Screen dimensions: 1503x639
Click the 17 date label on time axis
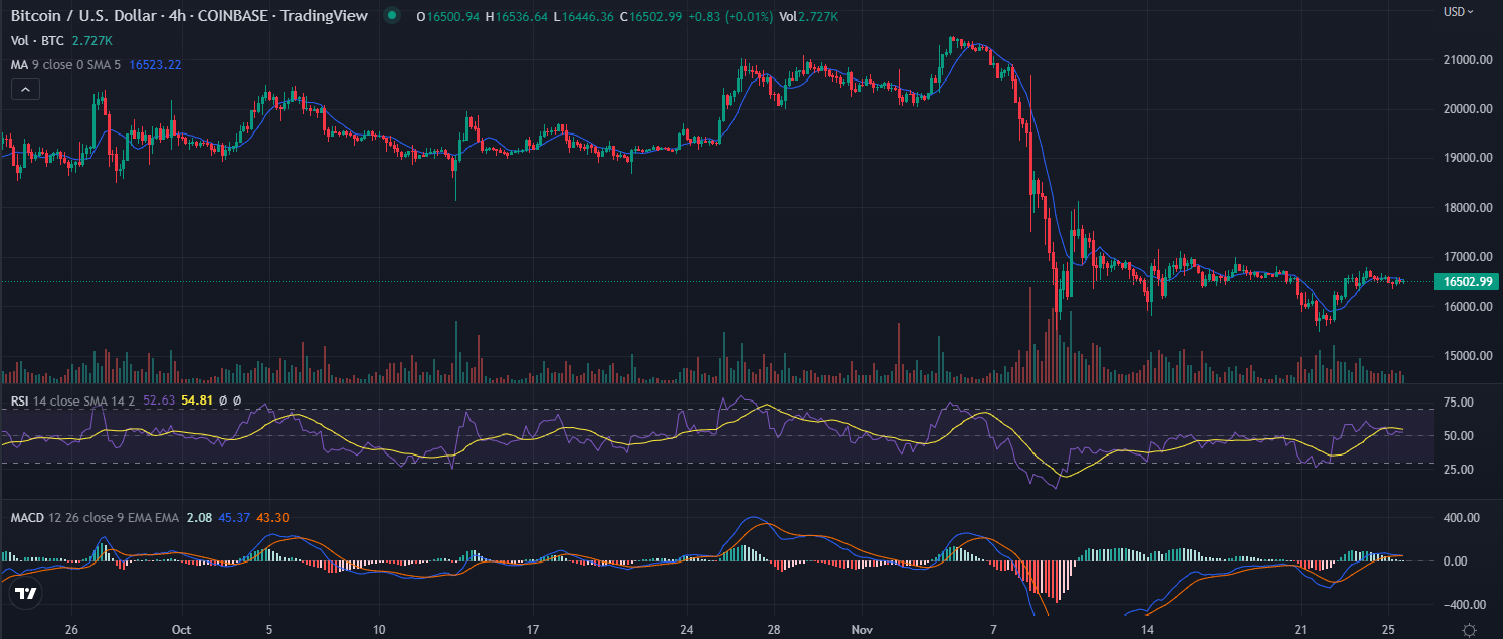pos(533,631)
